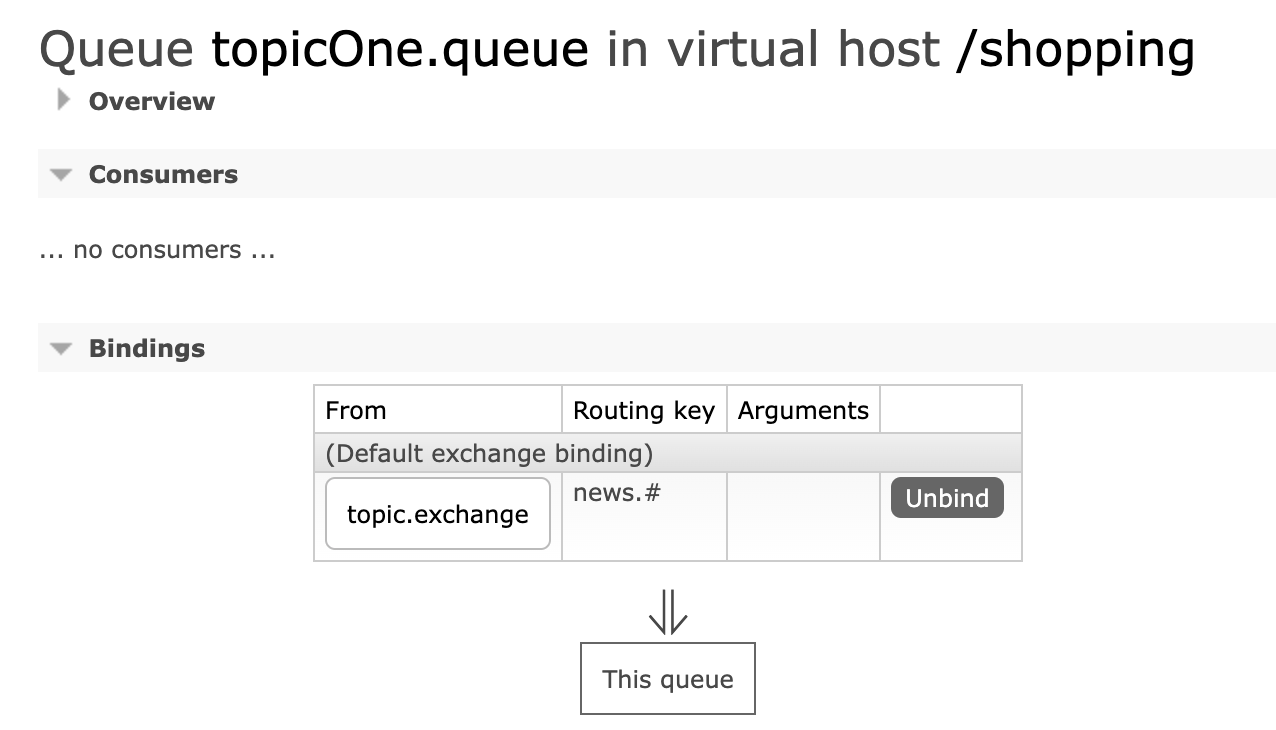Select the Default exchange binding row
The height and width of the screenshot is (730, 1276).
668,453
